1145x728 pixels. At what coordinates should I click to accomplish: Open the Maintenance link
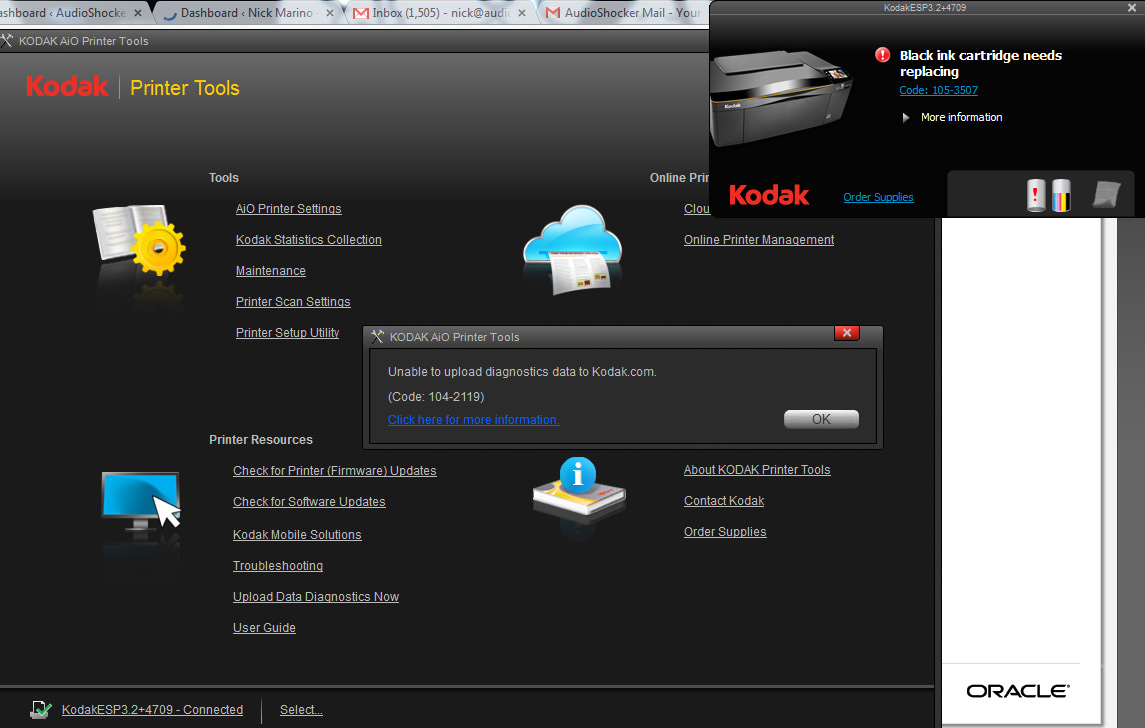coord(270,271)
